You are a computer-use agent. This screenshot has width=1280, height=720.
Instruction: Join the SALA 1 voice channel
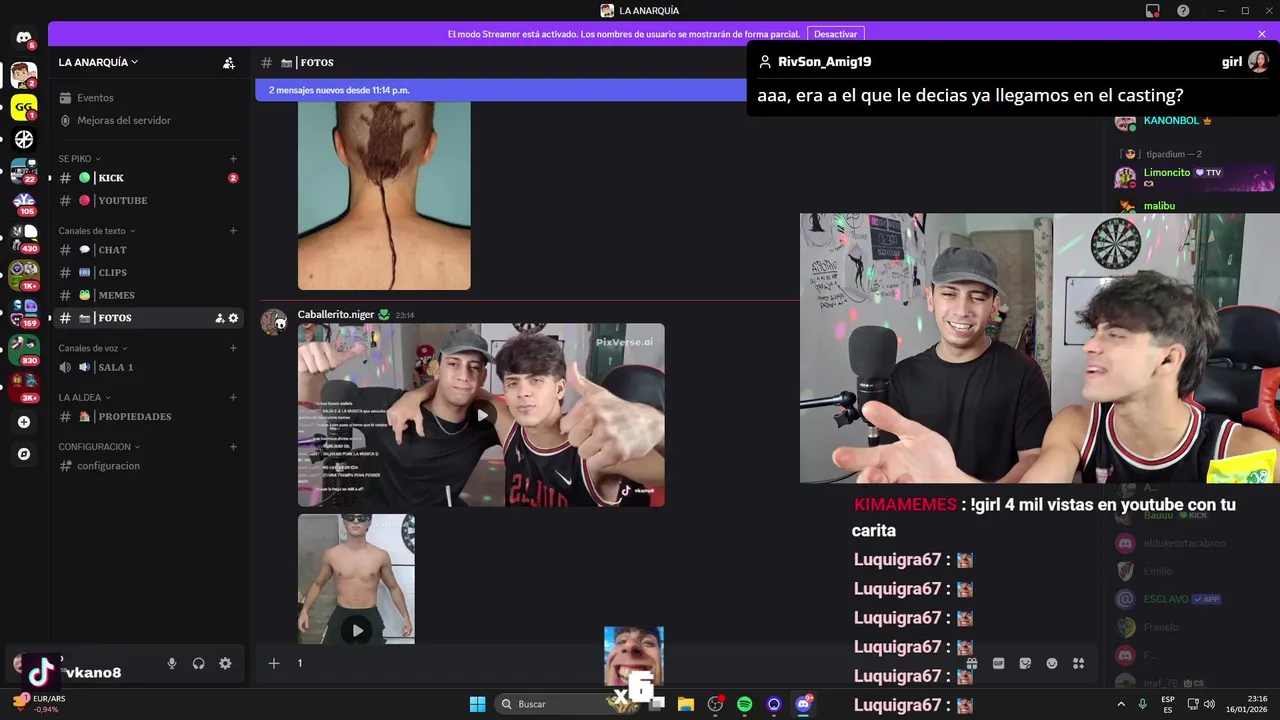(148, 367)
